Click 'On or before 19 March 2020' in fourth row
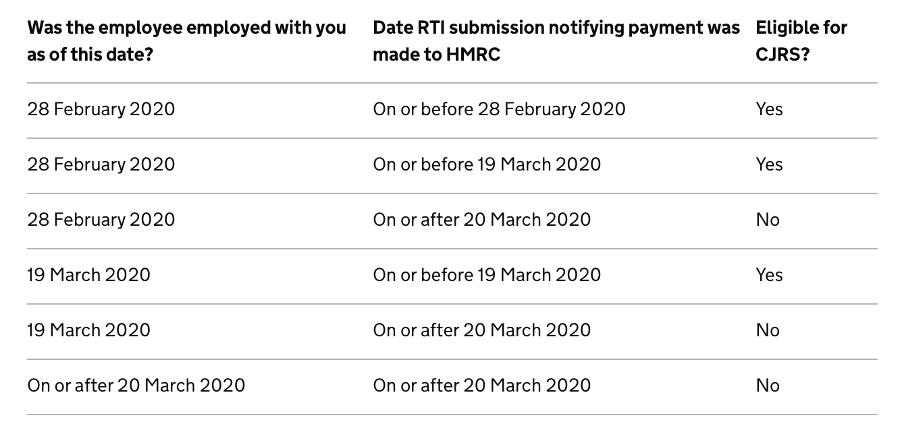902x430 pixels. click(487, 275)
